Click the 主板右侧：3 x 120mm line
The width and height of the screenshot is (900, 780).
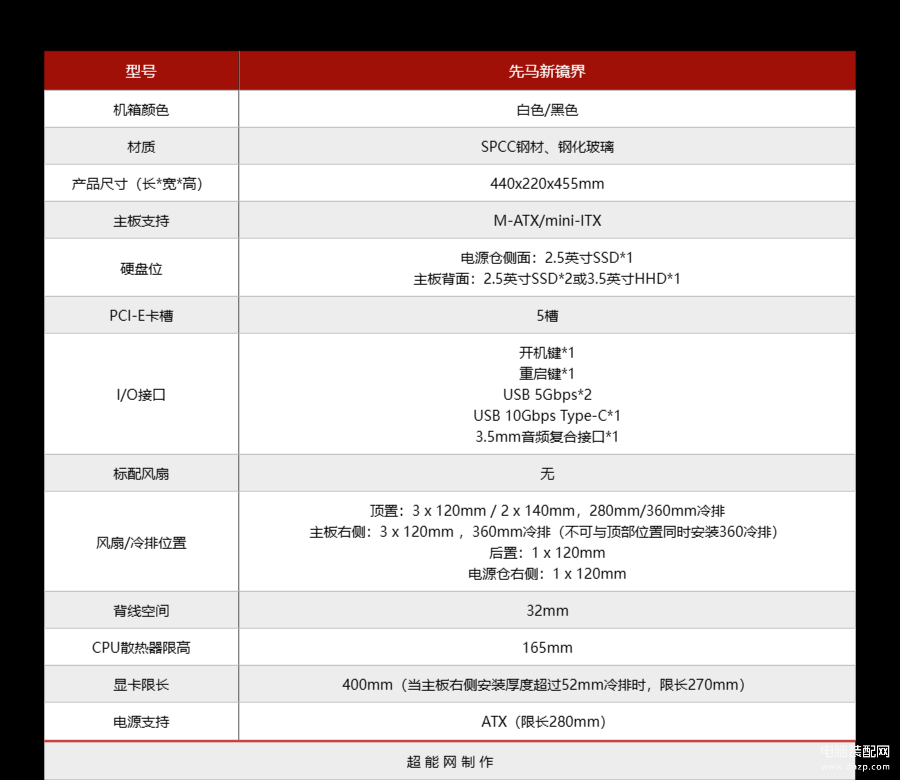click(x=544, y=532)
